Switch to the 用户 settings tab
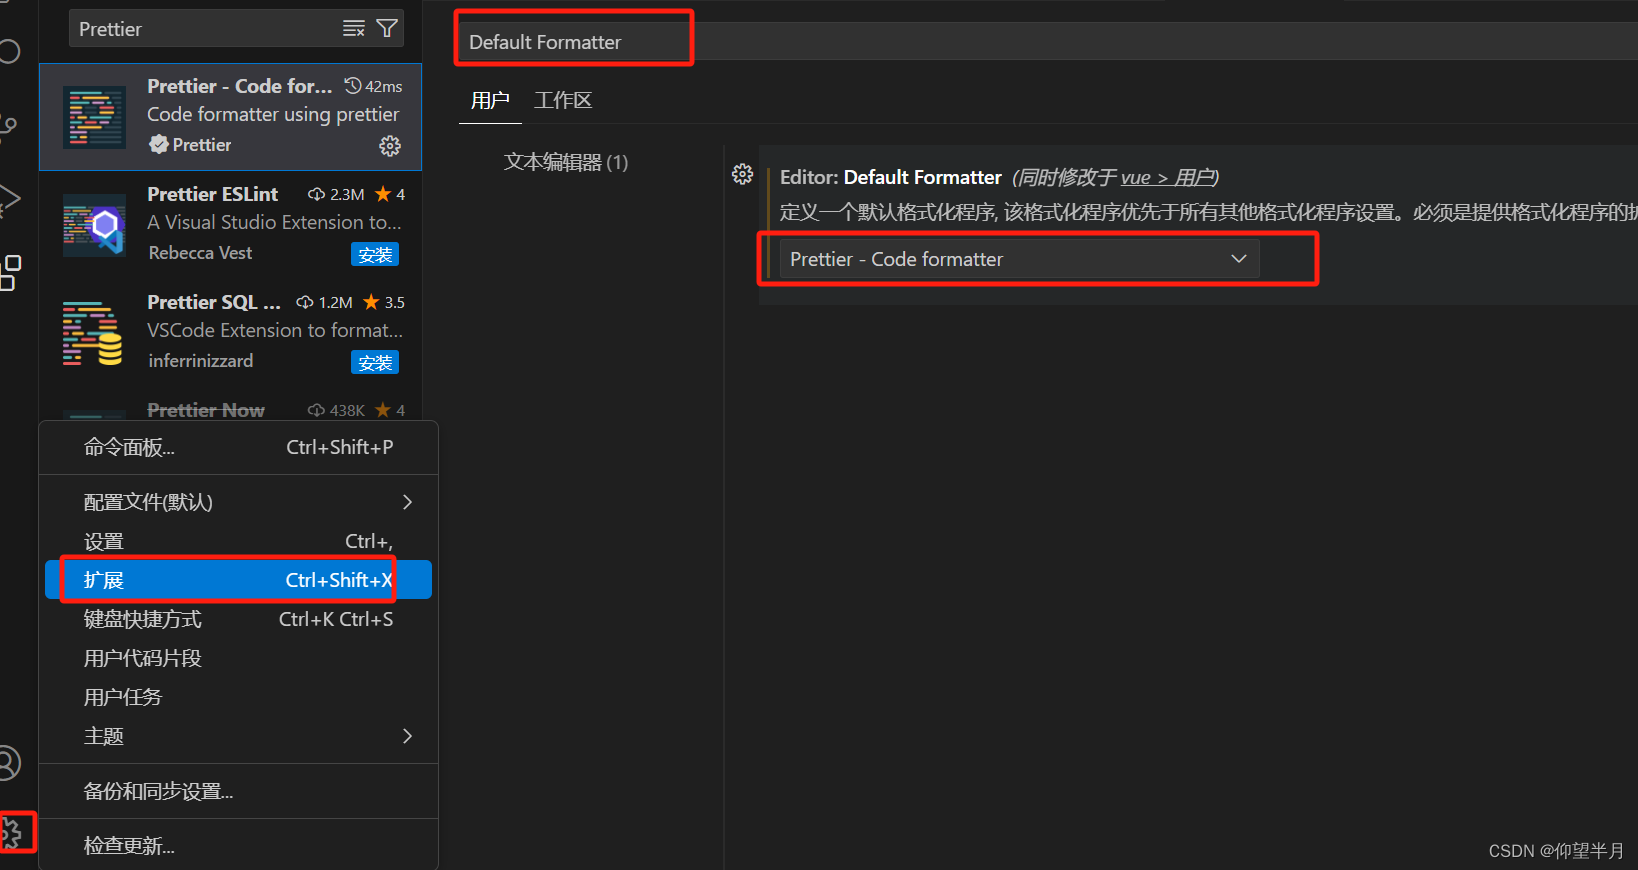 [x=490, y=100]
